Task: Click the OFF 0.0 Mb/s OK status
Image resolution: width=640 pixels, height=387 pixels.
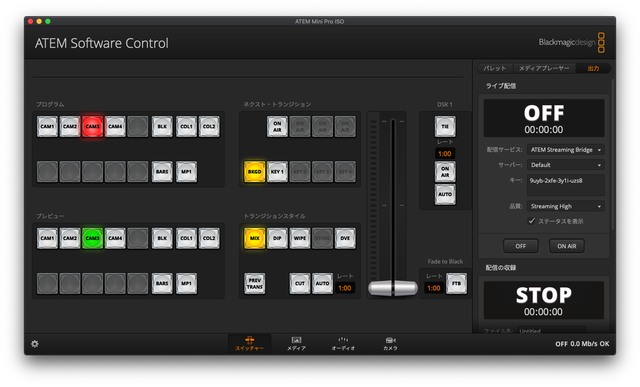Action: [582, 344]
